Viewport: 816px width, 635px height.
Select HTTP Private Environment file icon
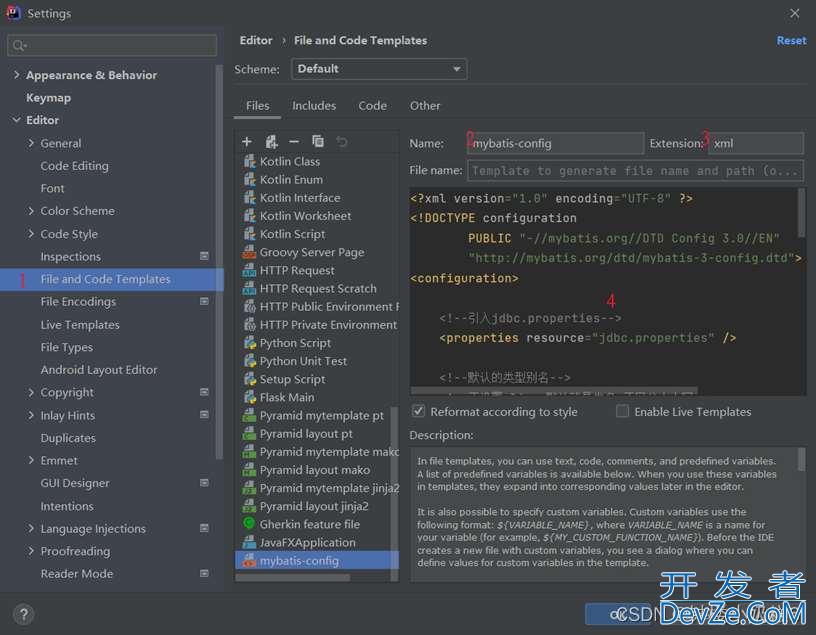(x=250, y=325)
